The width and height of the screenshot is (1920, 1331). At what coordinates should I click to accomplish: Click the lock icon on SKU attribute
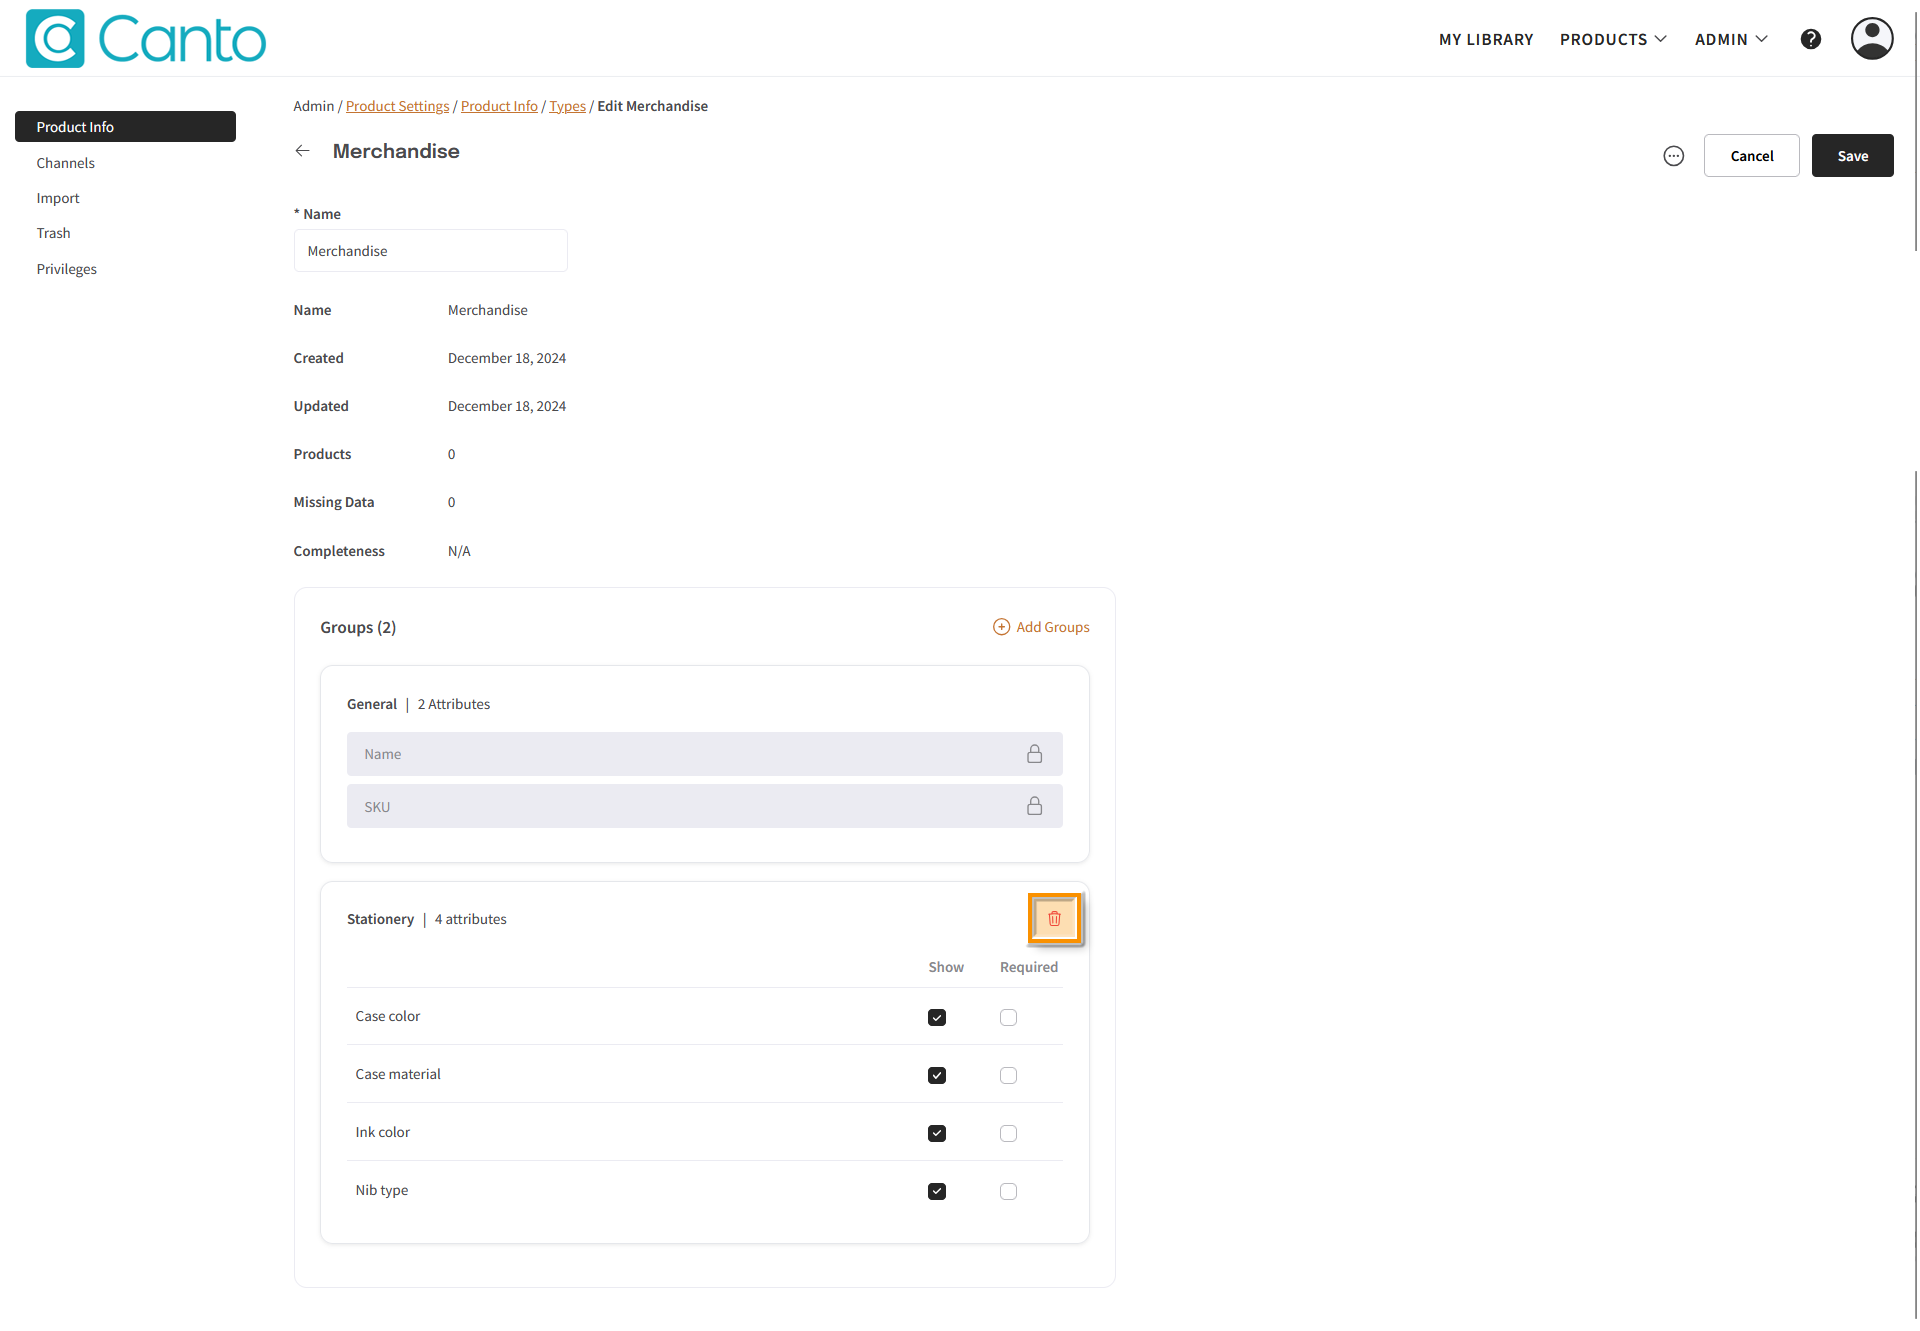(x=1034, y=806)
